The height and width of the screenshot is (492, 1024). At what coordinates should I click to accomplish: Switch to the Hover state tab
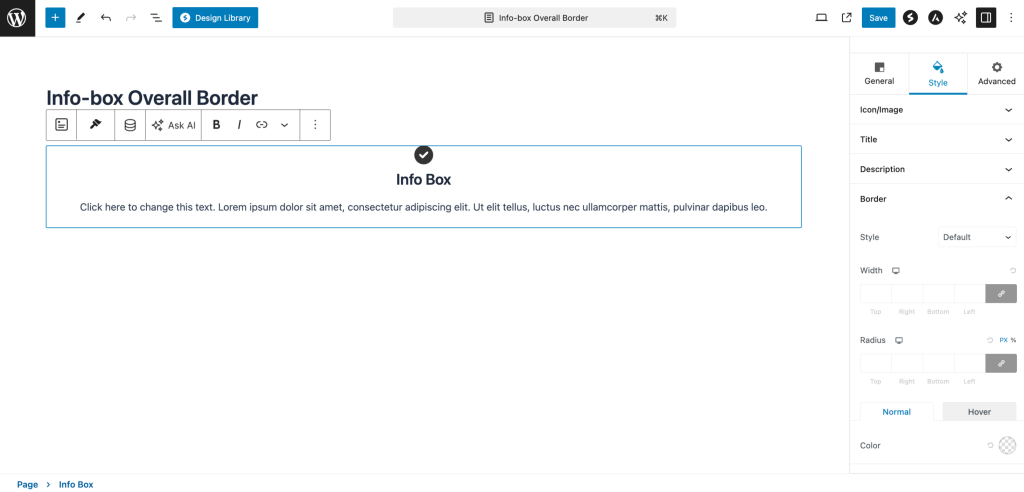point(979,412)
